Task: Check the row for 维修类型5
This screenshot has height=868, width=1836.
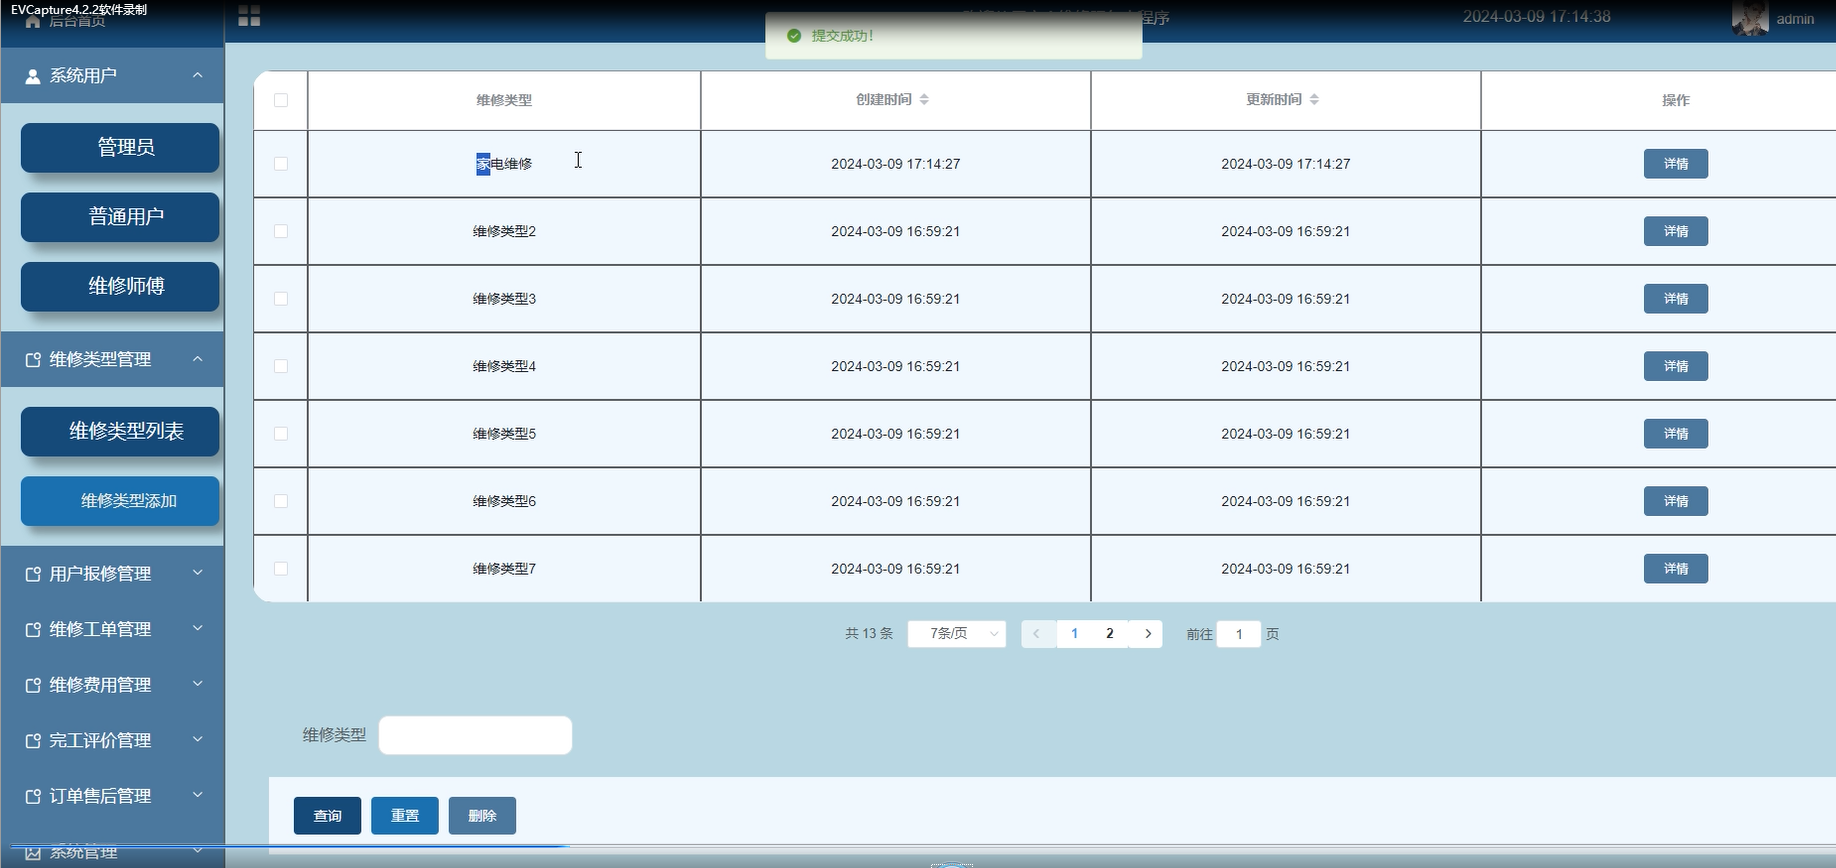Action: pos(281,434)
